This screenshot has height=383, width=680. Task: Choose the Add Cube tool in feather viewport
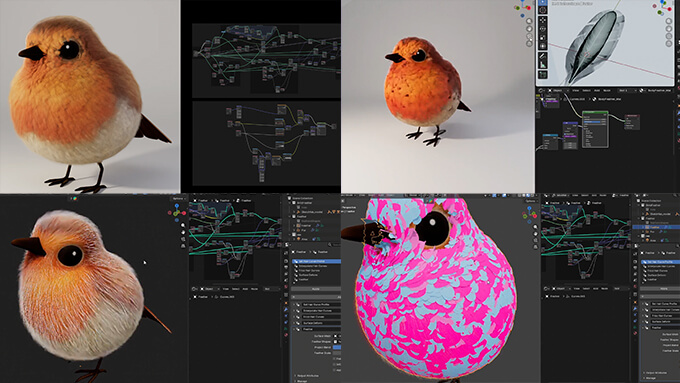tap(543, 75)
